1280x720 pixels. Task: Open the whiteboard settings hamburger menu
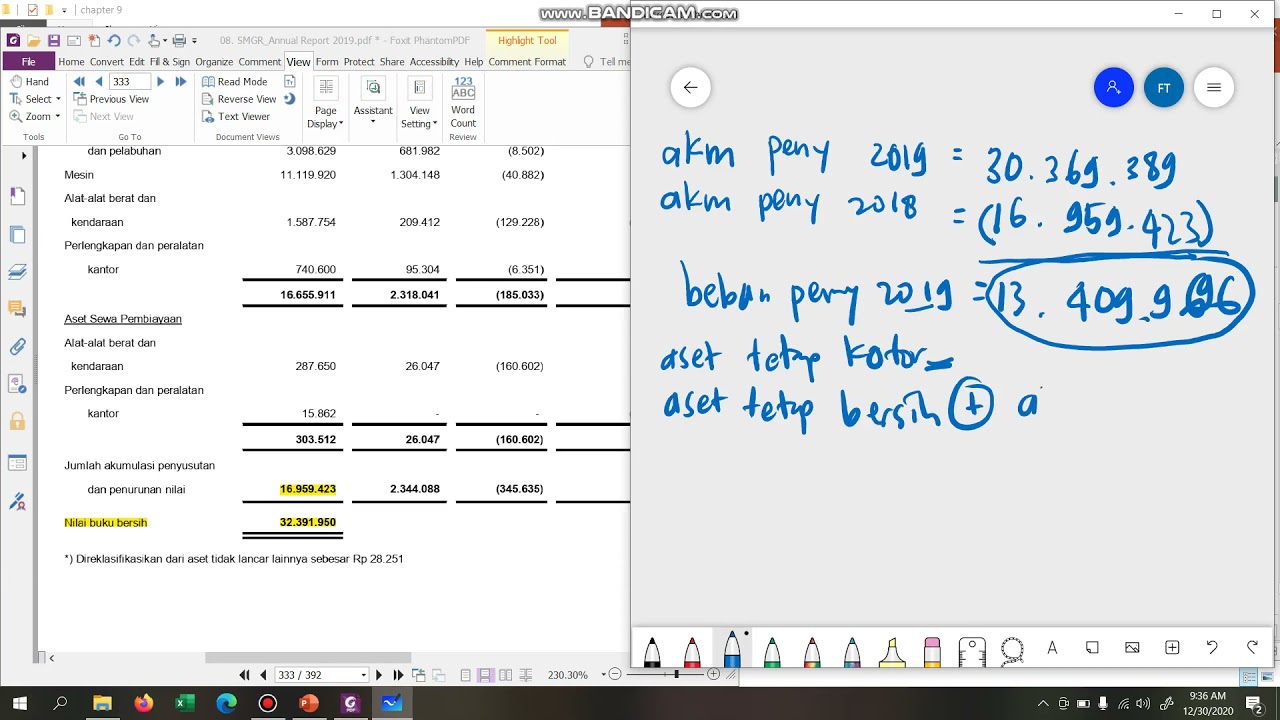coord(1214,87)
